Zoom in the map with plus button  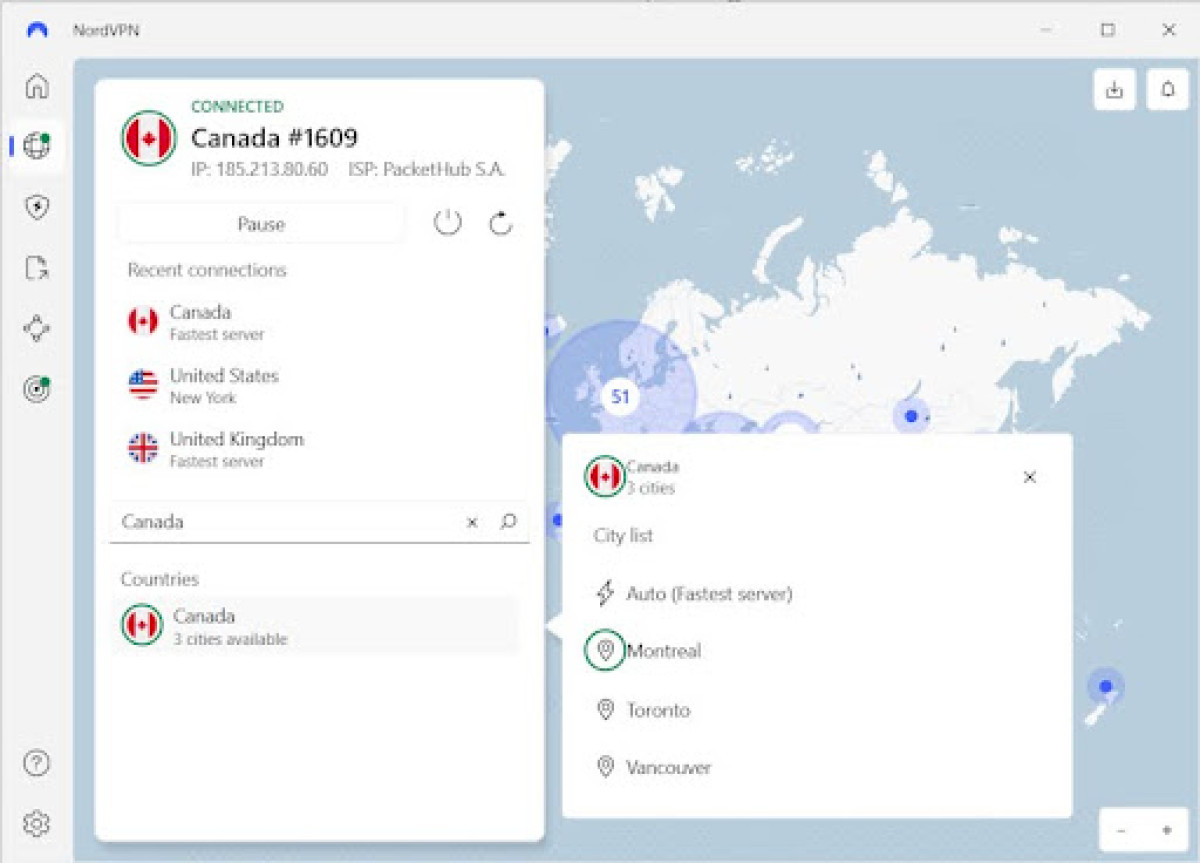coord(1166,830)
